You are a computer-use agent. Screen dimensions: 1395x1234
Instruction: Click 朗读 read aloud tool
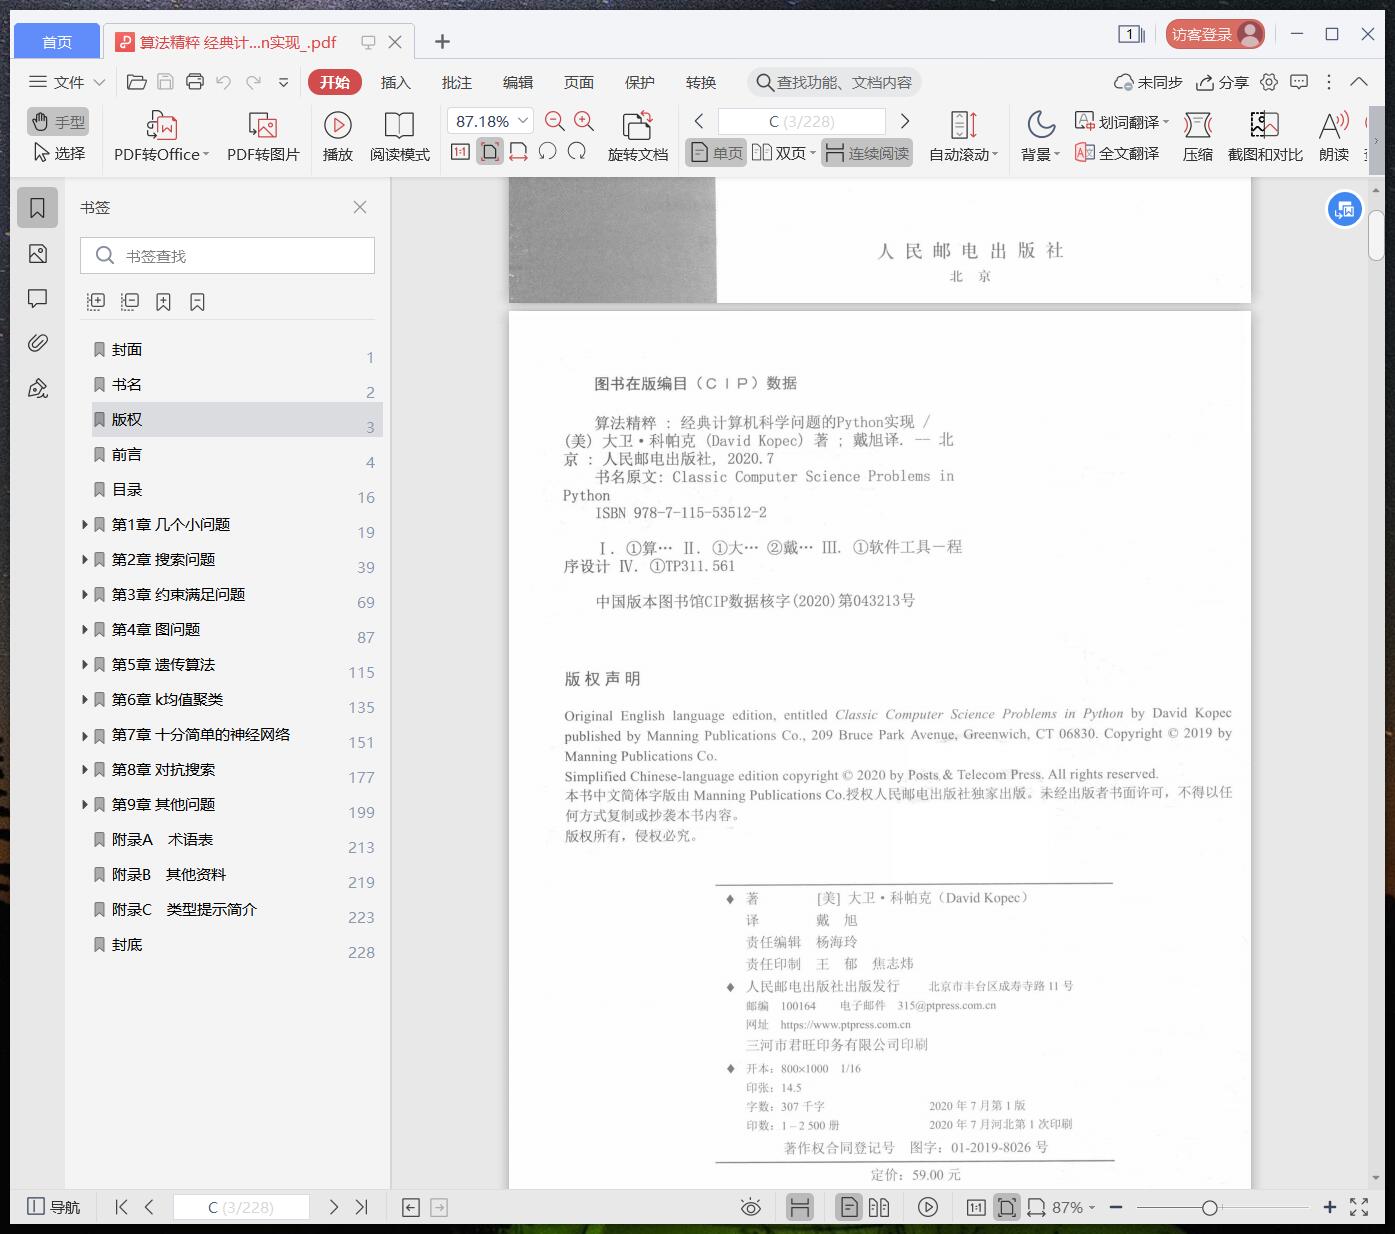coord(1334,136)
